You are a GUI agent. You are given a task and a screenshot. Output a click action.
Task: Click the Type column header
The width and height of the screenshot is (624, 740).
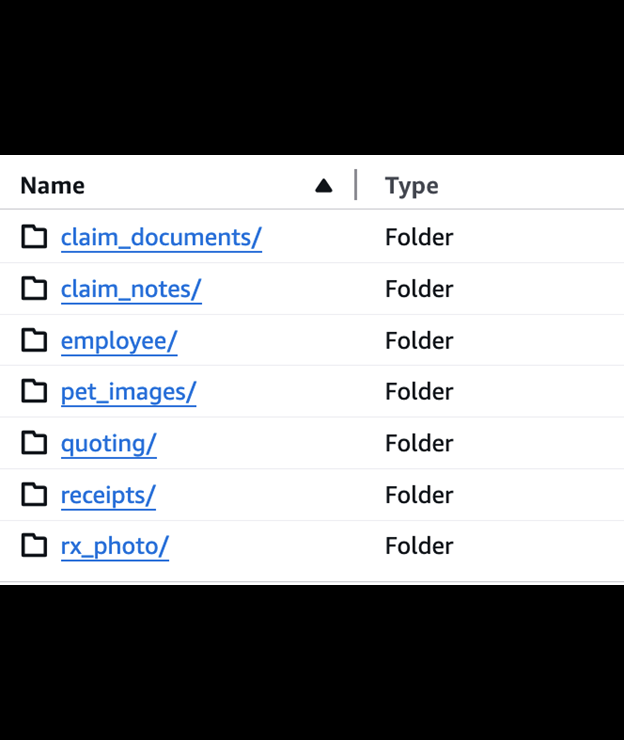[x=411, y=186]
